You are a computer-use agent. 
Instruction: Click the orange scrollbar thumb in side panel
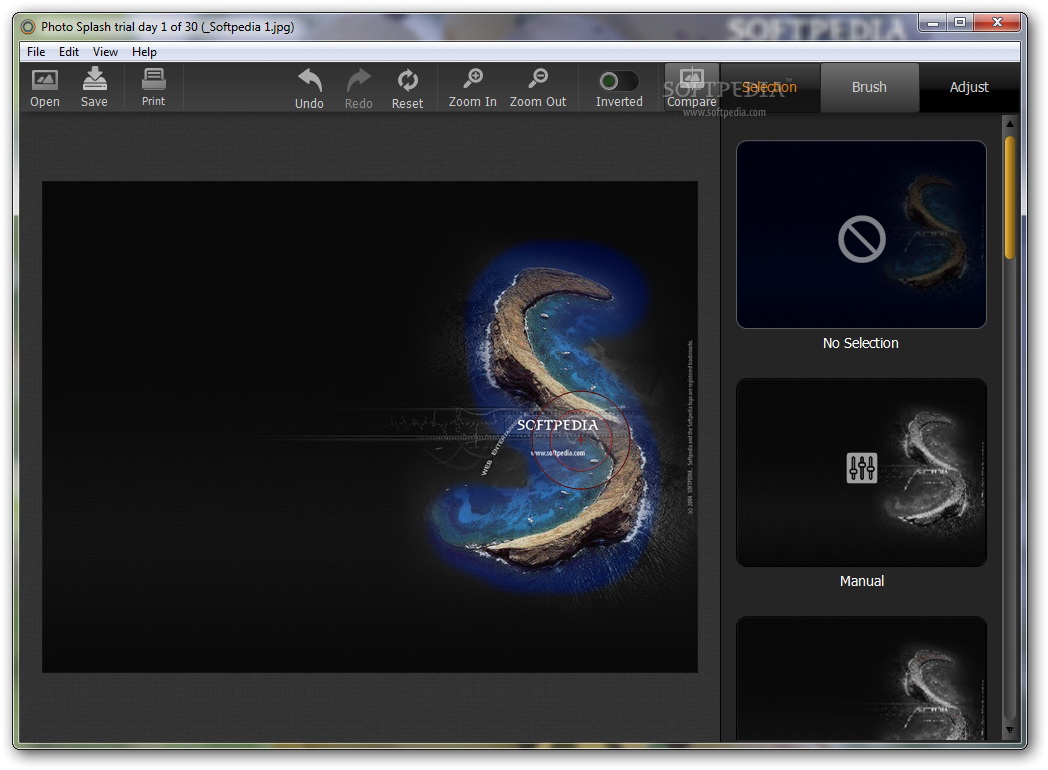click(x=1010, y=197)
